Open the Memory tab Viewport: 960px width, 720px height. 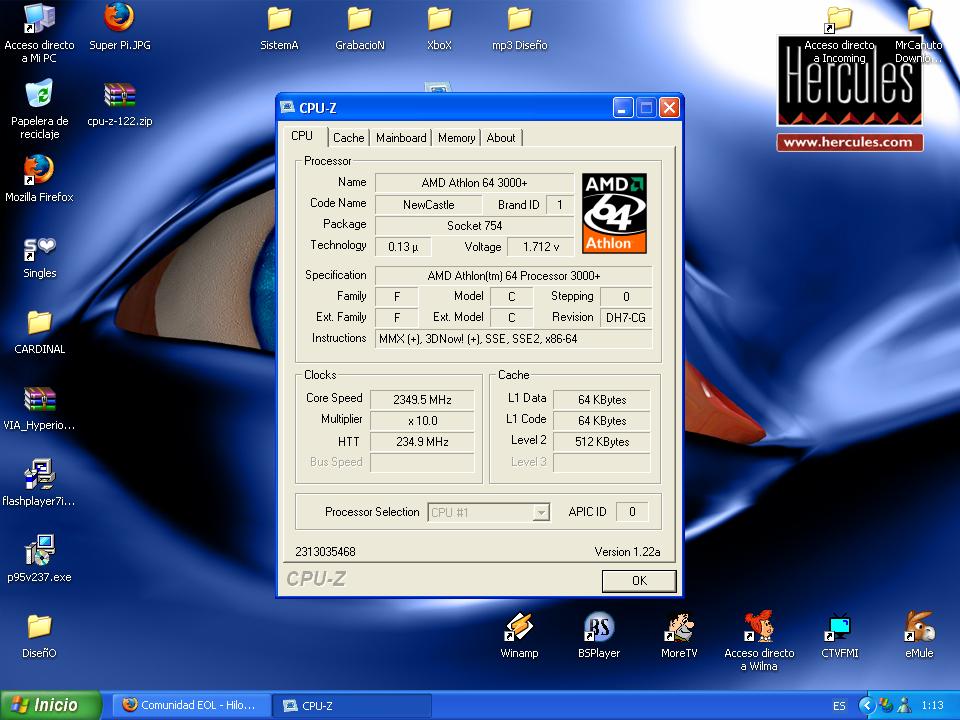pyautogui.click(x=456, y=138)
